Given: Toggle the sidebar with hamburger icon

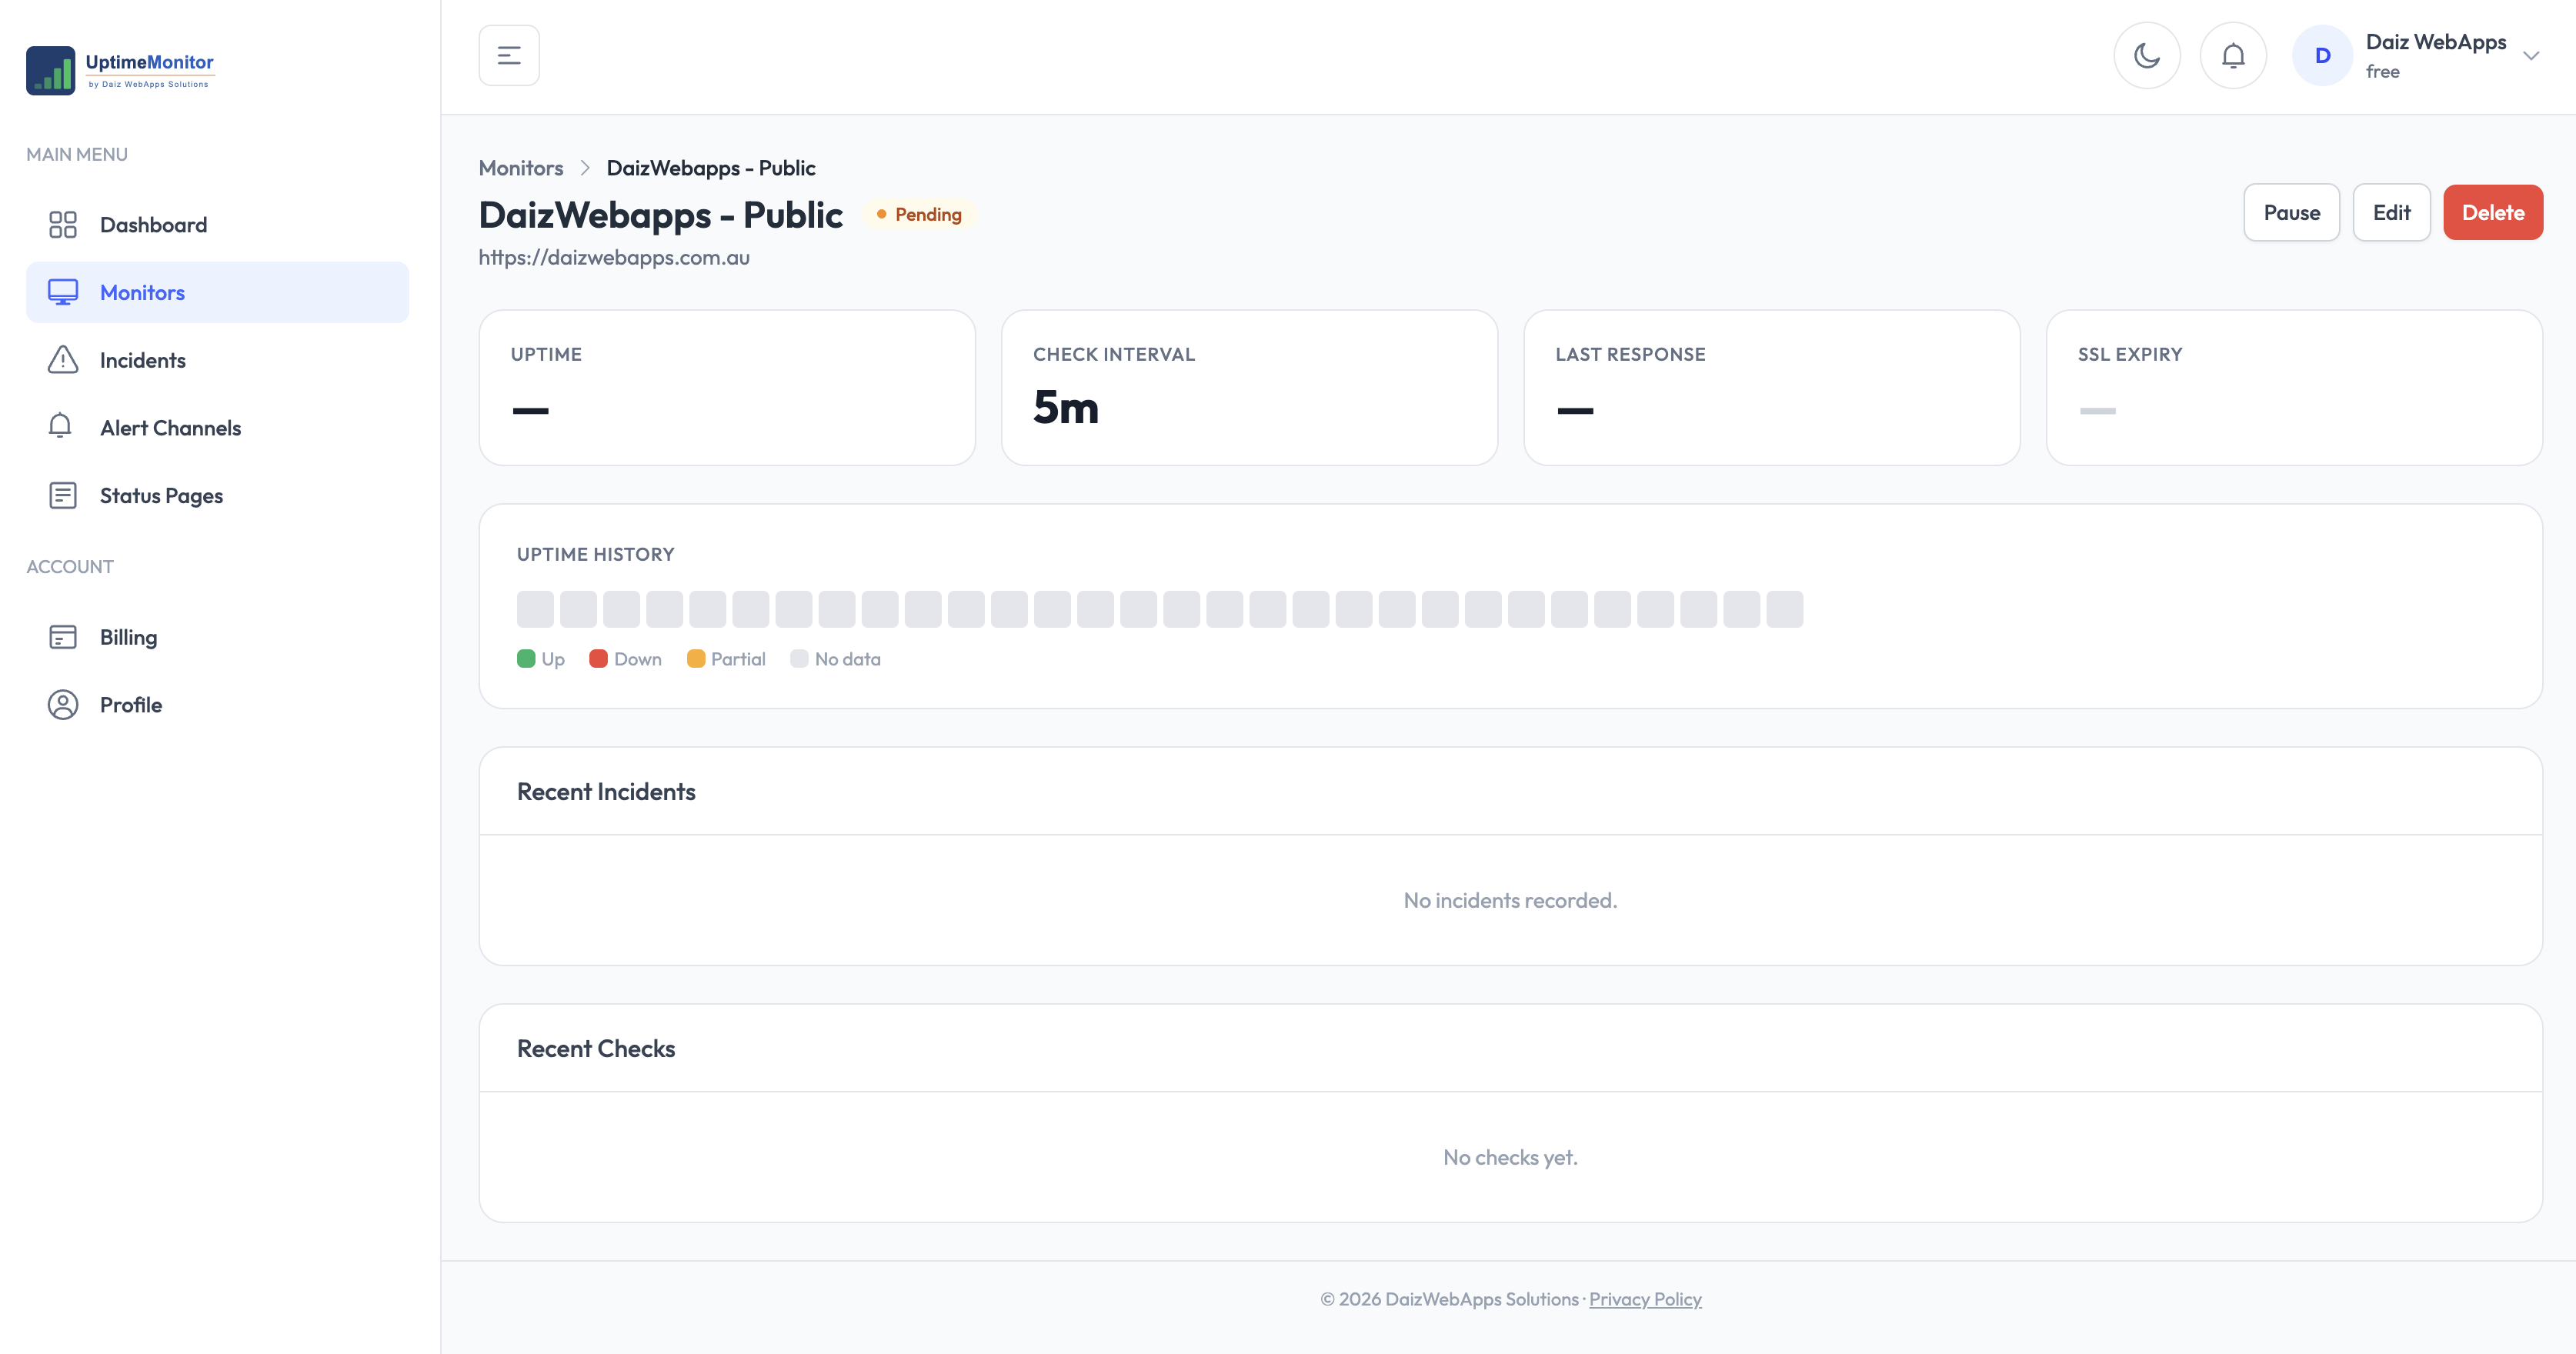Looking at the screenshot, I should (x=509, y=55).
